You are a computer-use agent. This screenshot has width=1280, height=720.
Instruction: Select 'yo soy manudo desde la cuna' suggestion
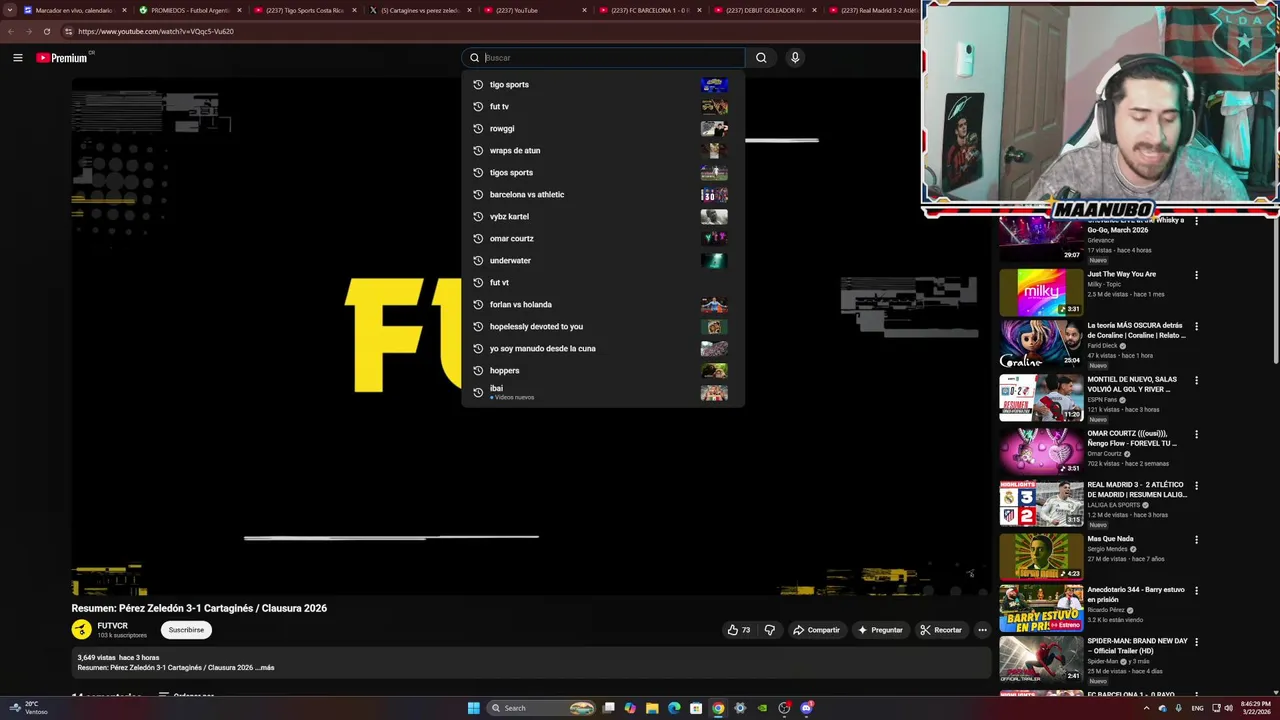tap(602, 349)
